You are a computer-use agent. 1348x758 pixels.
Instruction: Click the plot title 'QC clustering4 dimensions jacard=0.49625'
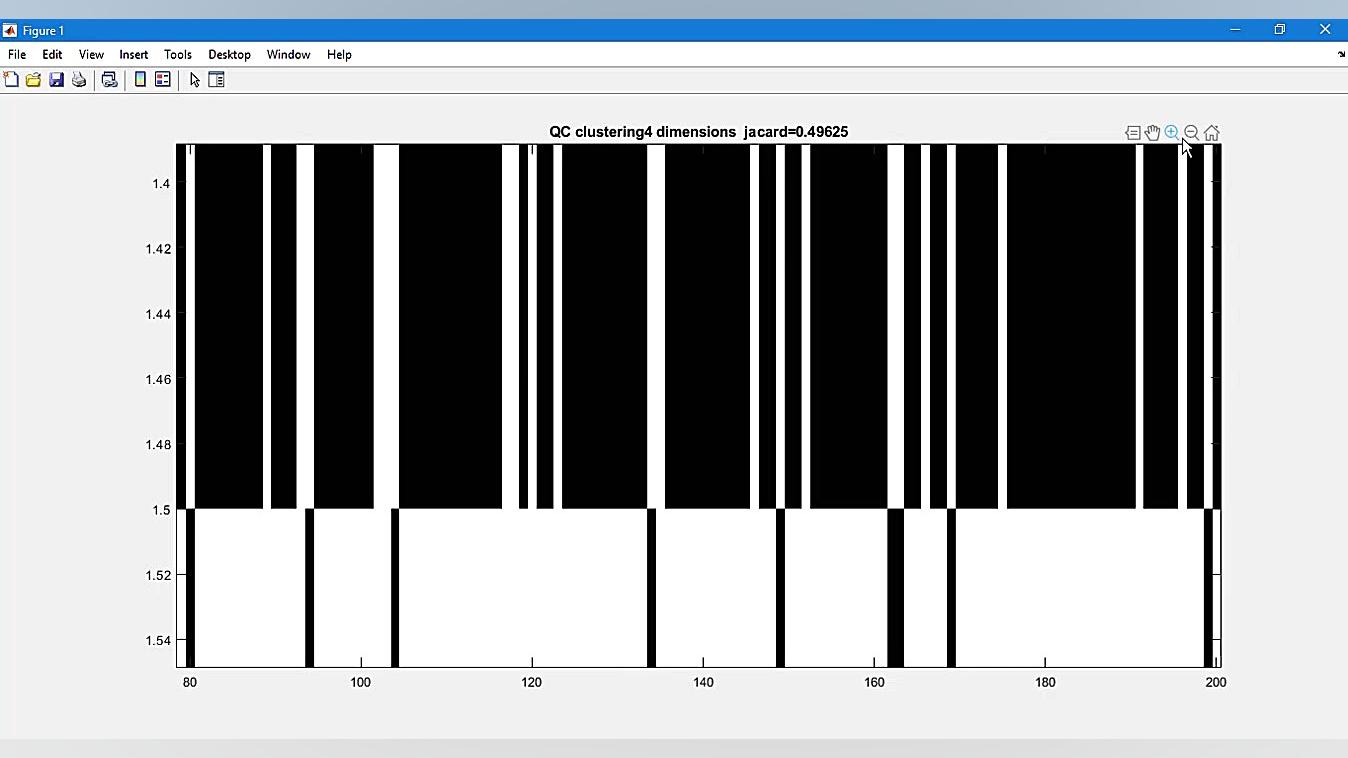pos(698,132)
